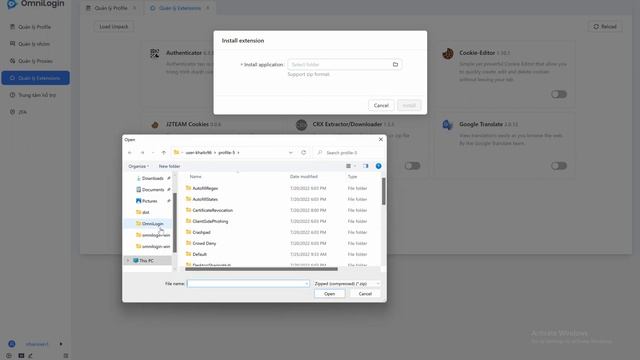
Task: Select Documents in quick access
Action: pyautogui.click(x=153, y=190)
